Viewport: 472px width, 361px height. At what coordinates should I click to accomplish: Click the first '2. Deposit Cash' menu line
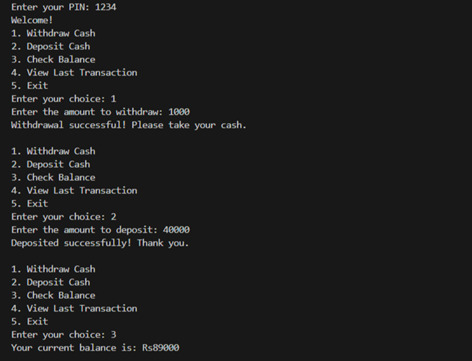(x=51, y=46)
